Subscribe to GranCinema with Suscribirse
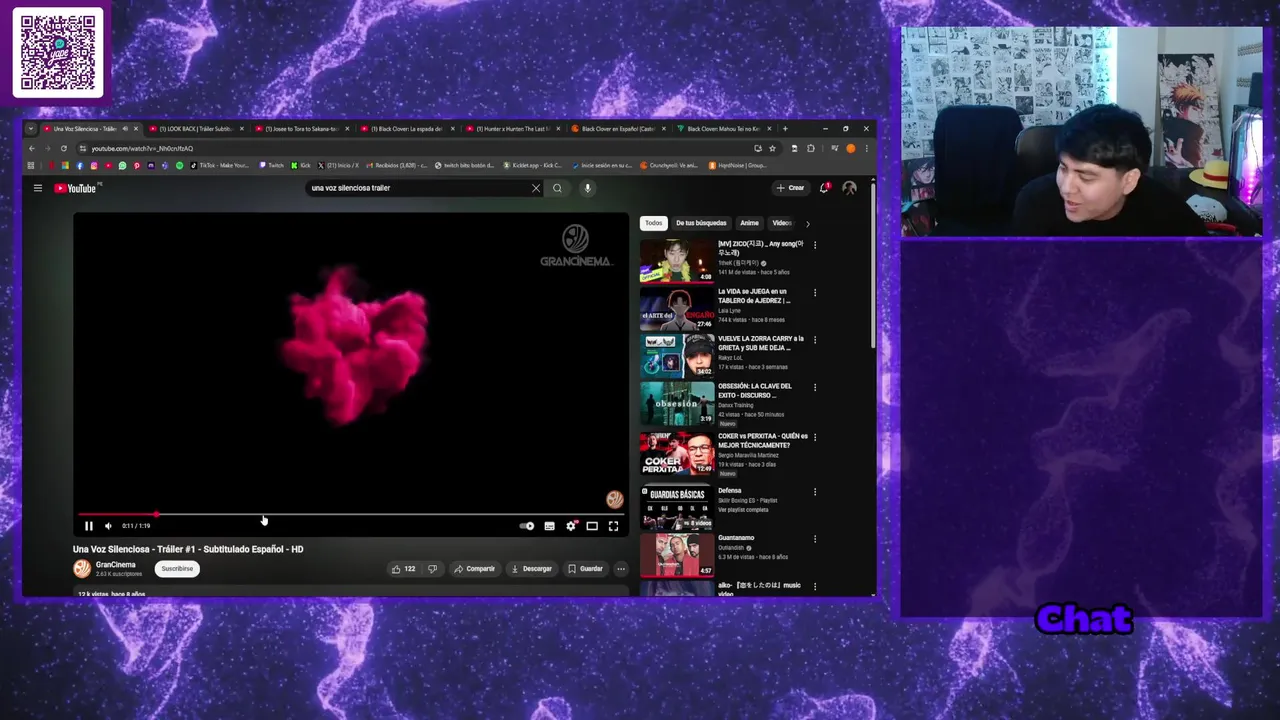1280x720 pixels. tap(177, 569)
